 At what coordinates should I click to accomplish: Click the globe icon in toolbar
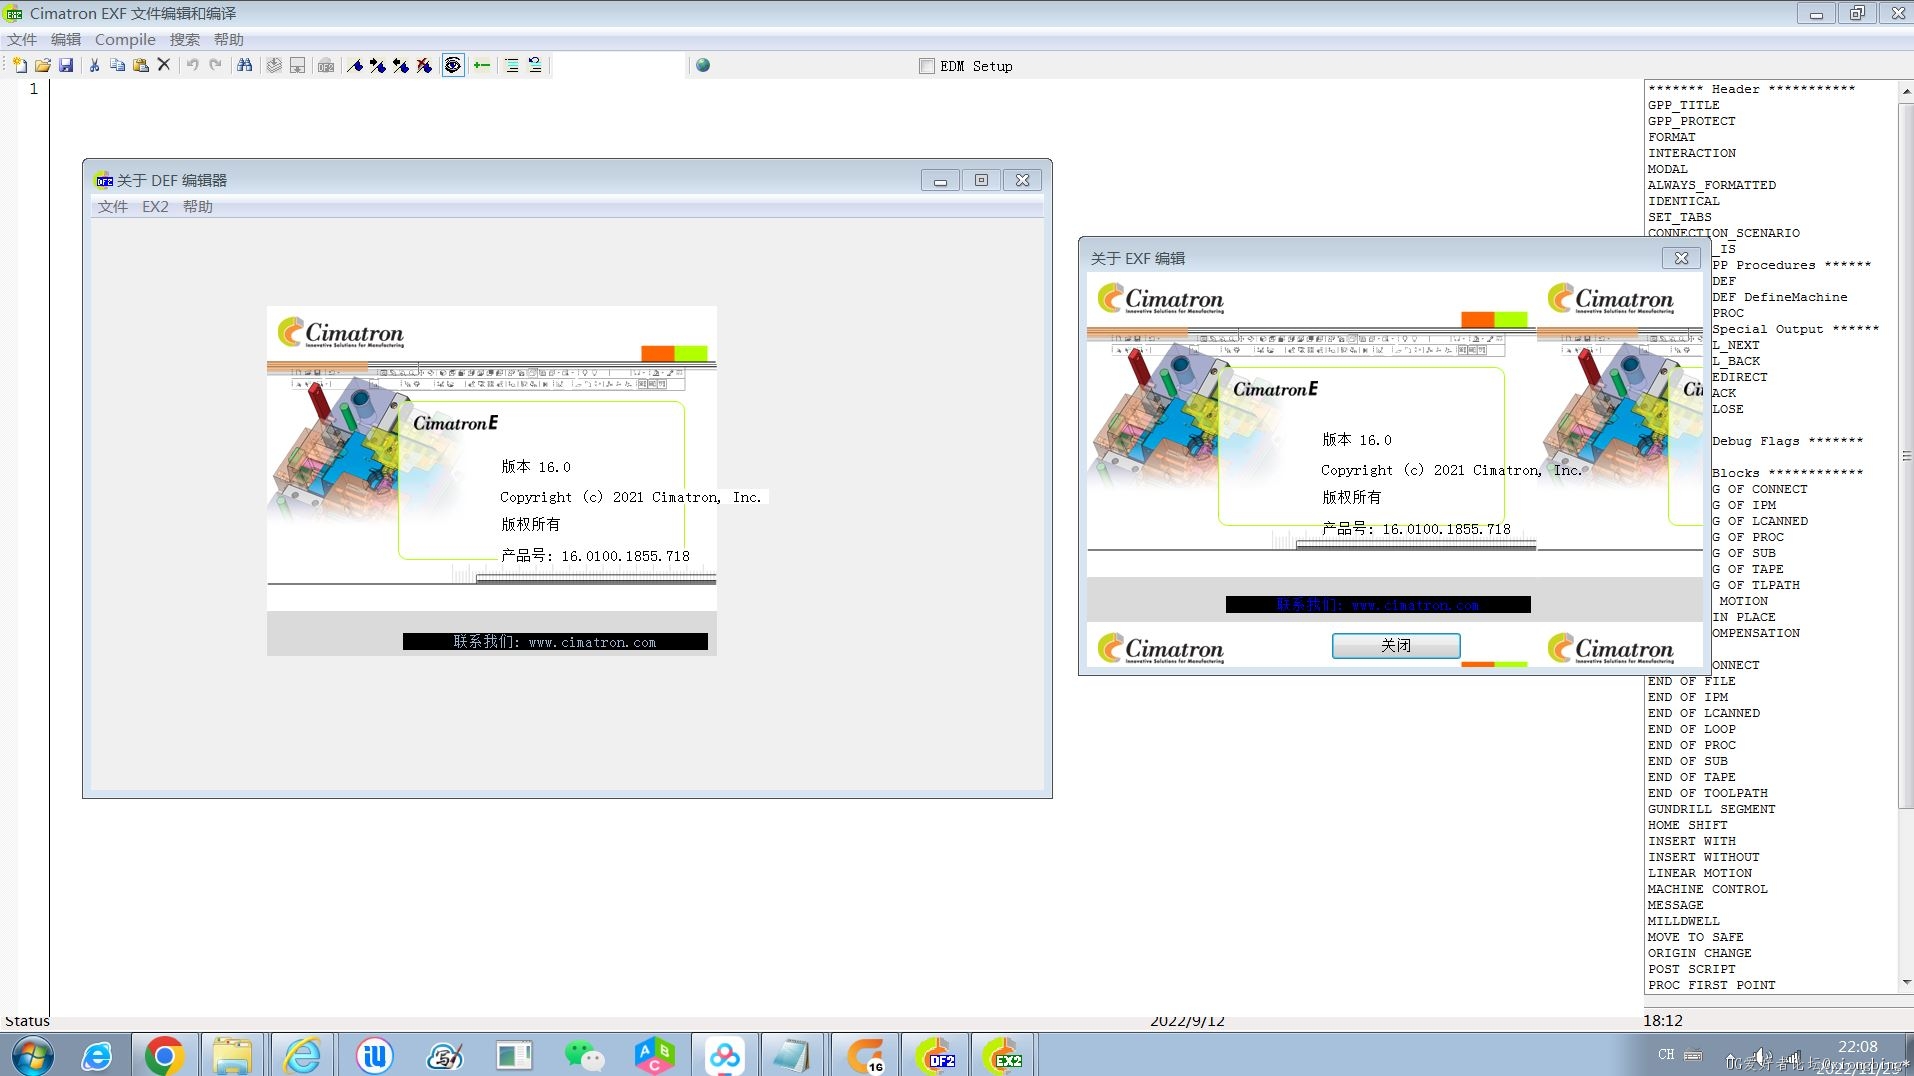pyautogui.click(x=703, y=65)
